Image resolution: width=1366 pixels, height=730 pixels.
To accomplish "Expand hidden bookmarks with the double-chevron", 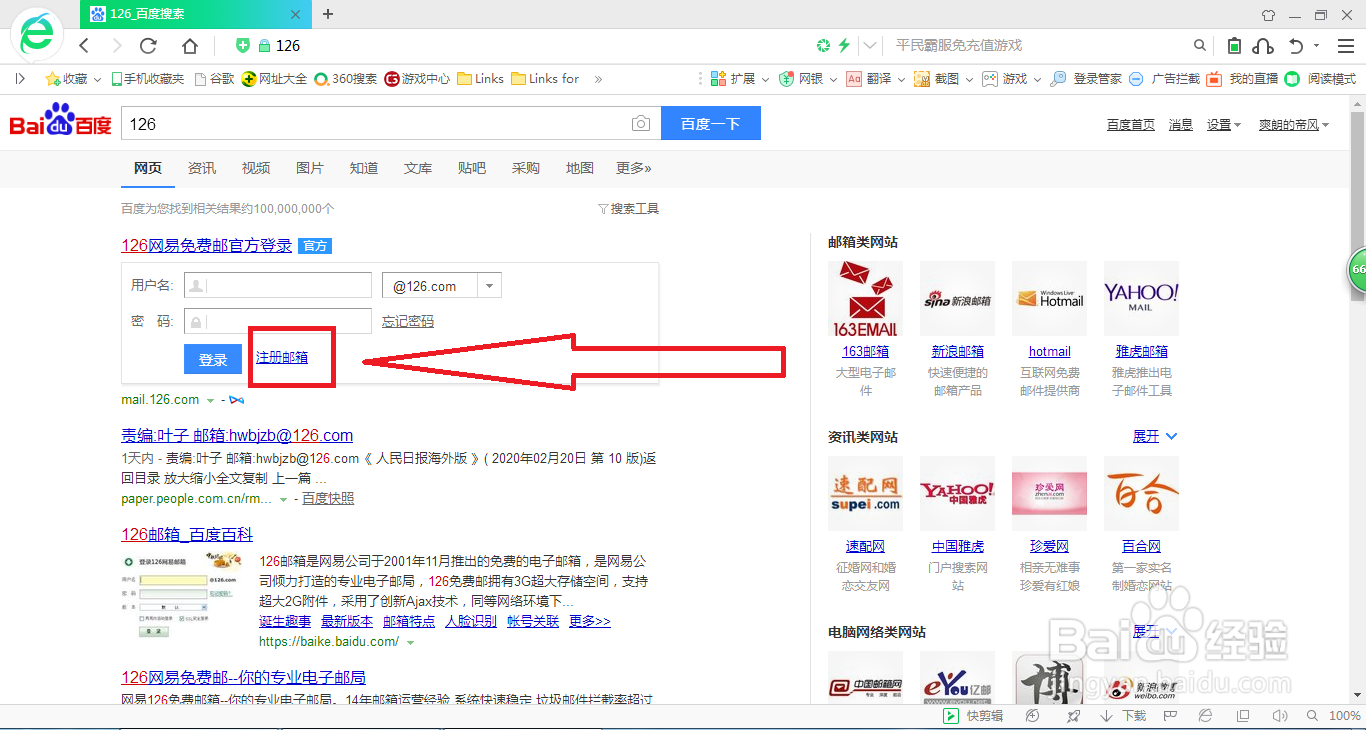I will [x=598, y=79].
